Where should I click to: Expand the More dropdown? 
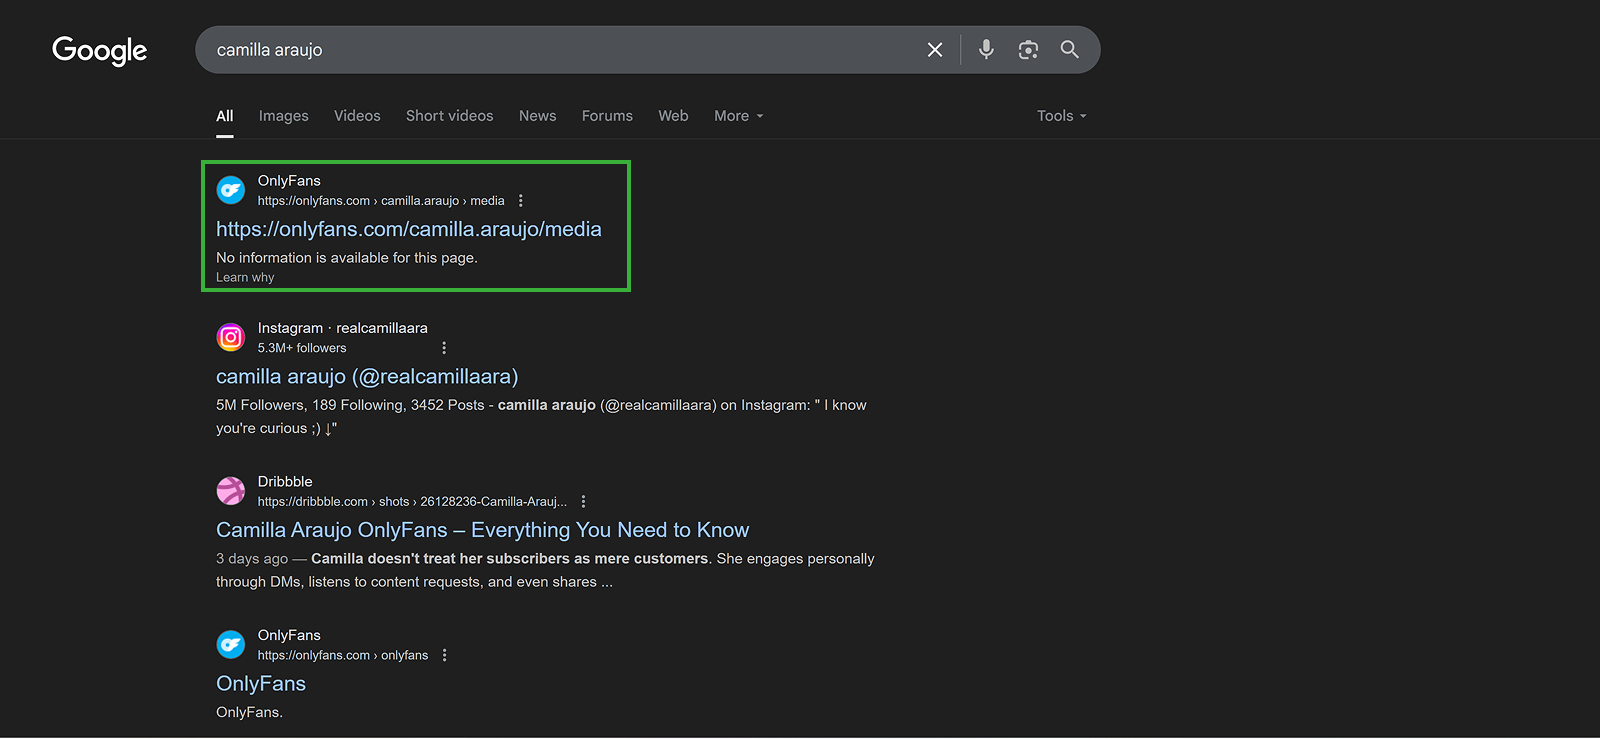(739, 116)
